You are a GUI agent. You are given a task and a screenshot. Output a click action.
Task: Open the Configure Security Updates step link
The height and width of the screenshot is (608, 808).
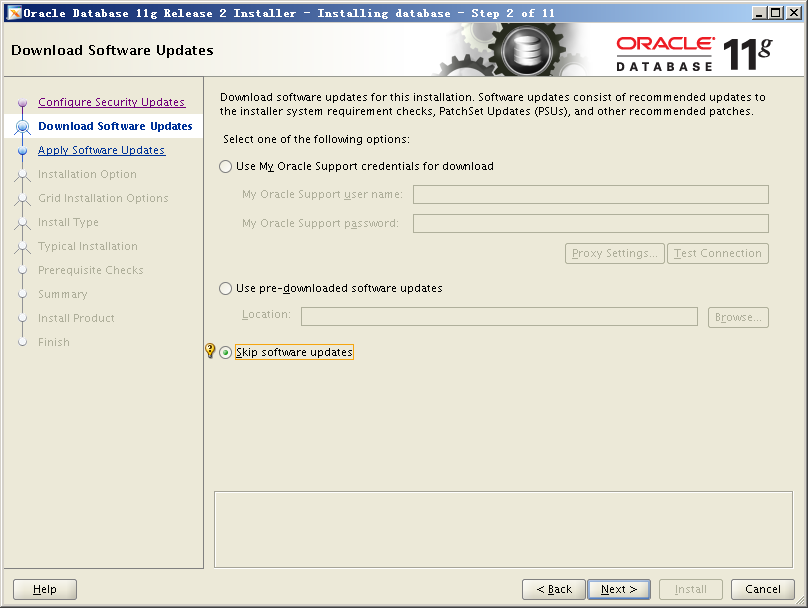tap(111, 102)
